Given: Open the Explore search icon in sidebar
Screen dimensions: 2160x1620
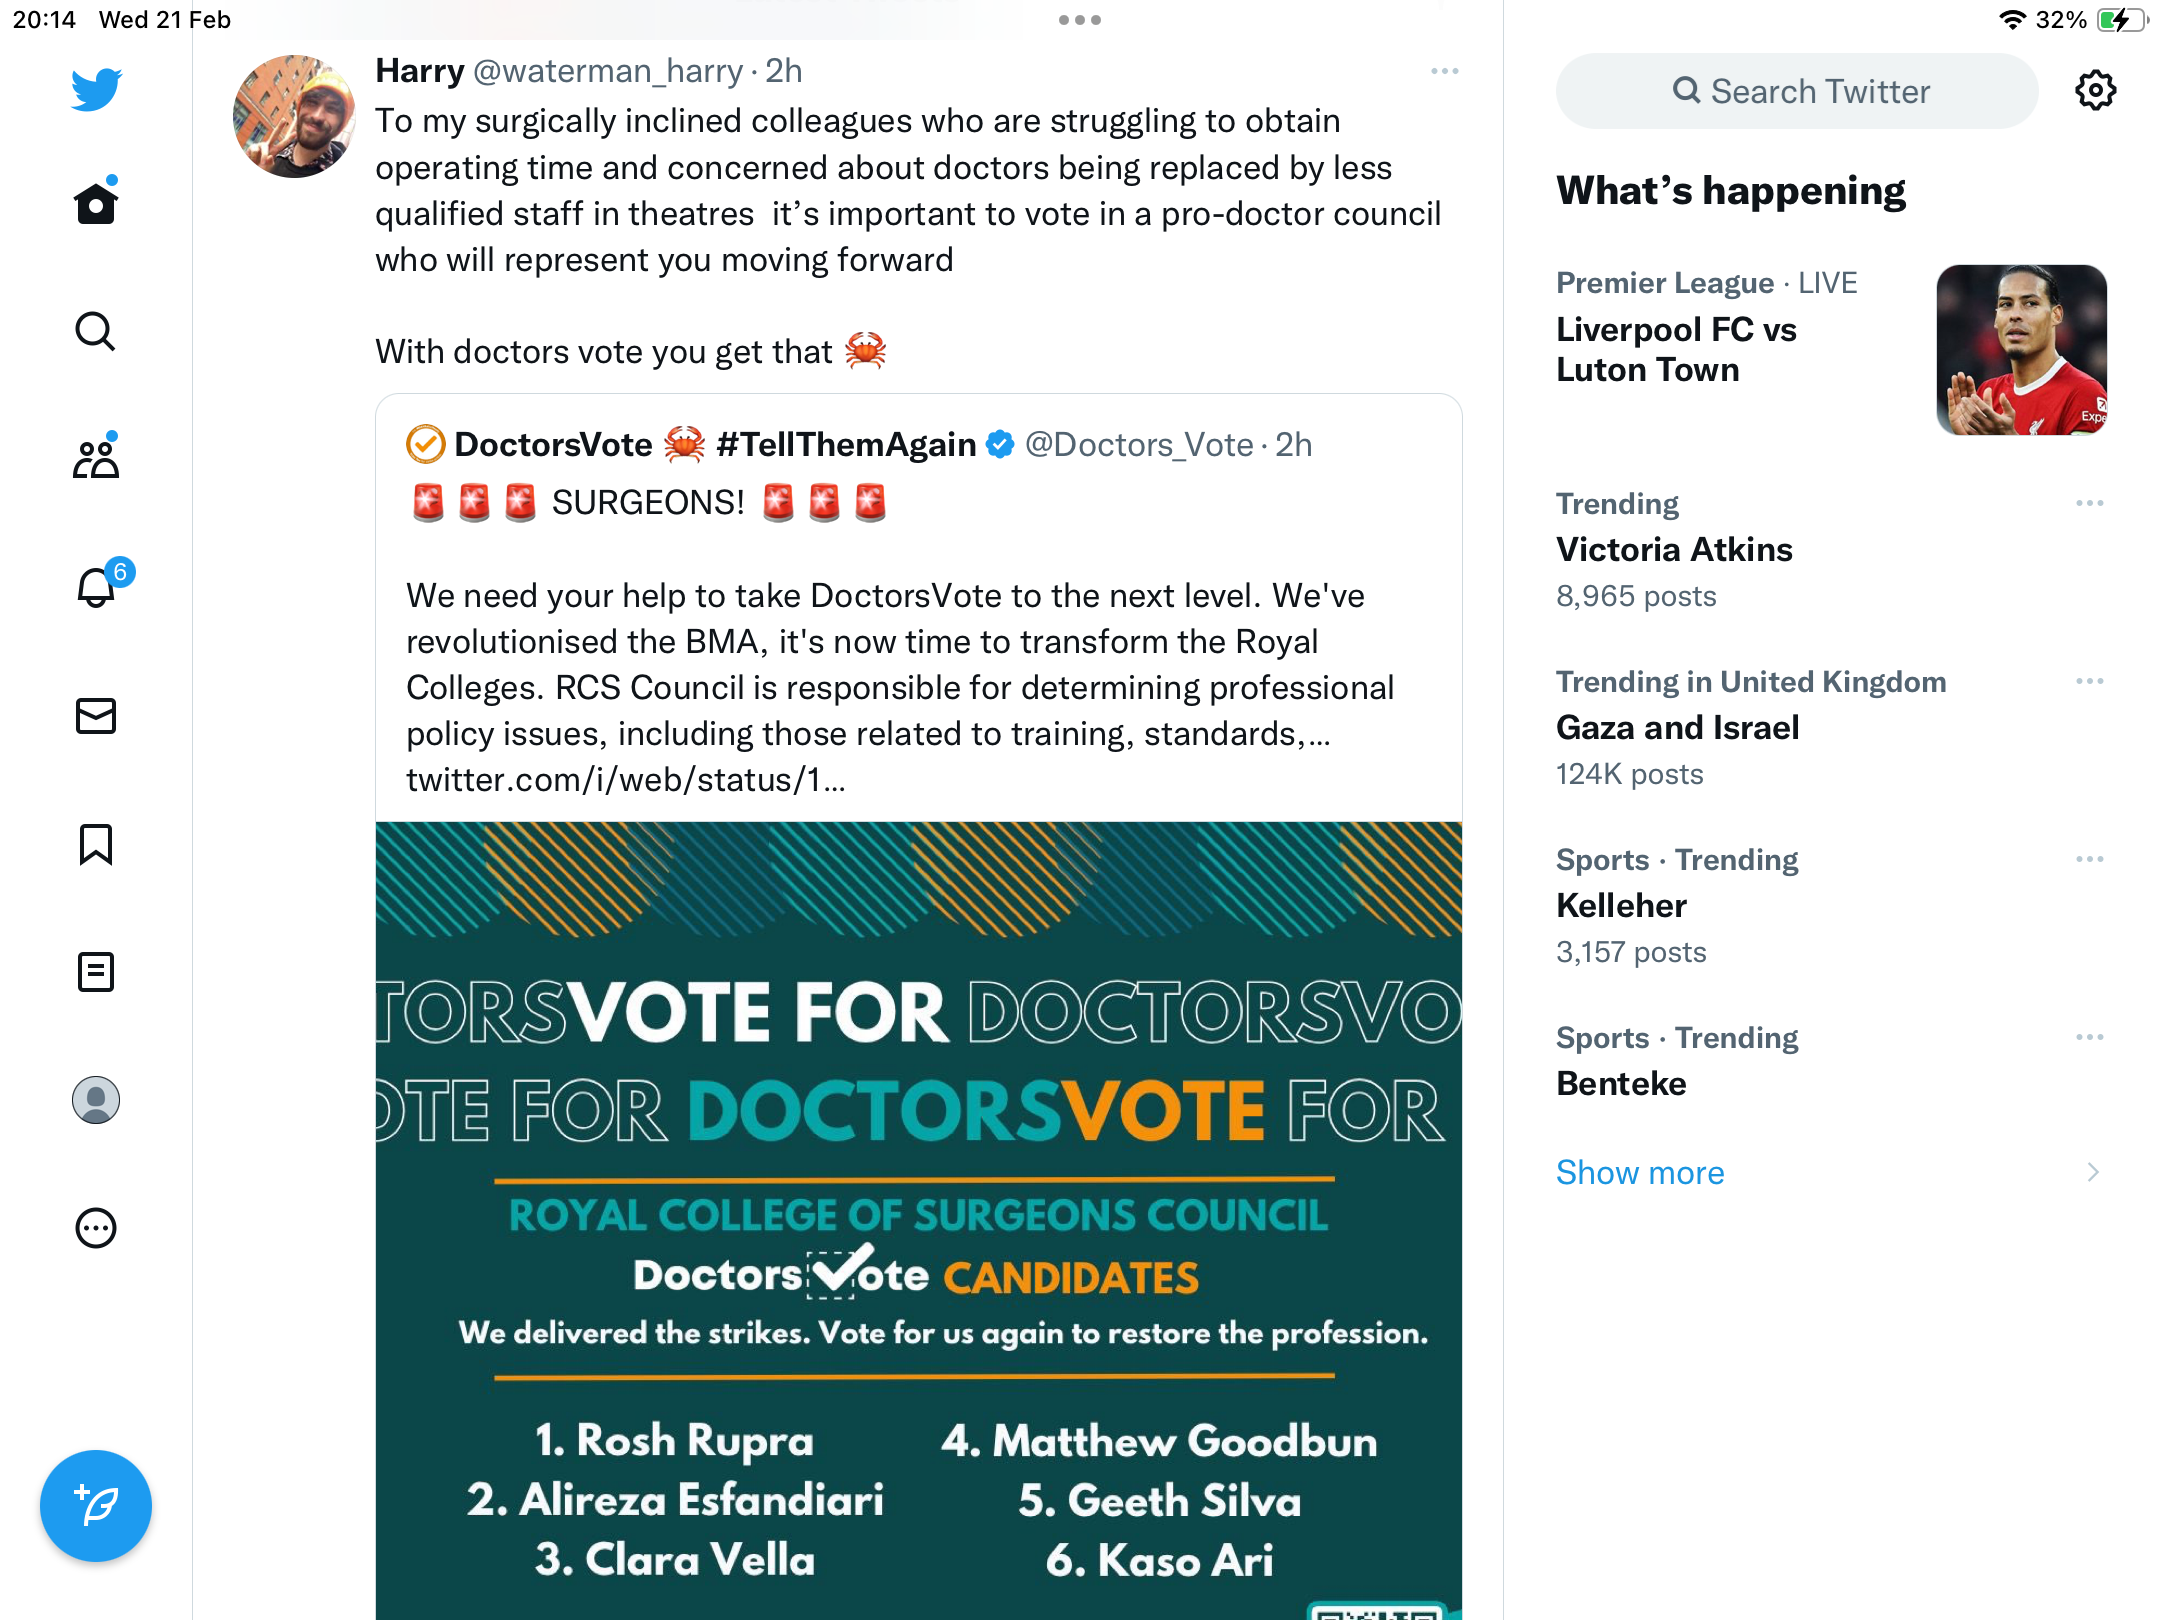Looking at the screenshot, I should 96,331.
